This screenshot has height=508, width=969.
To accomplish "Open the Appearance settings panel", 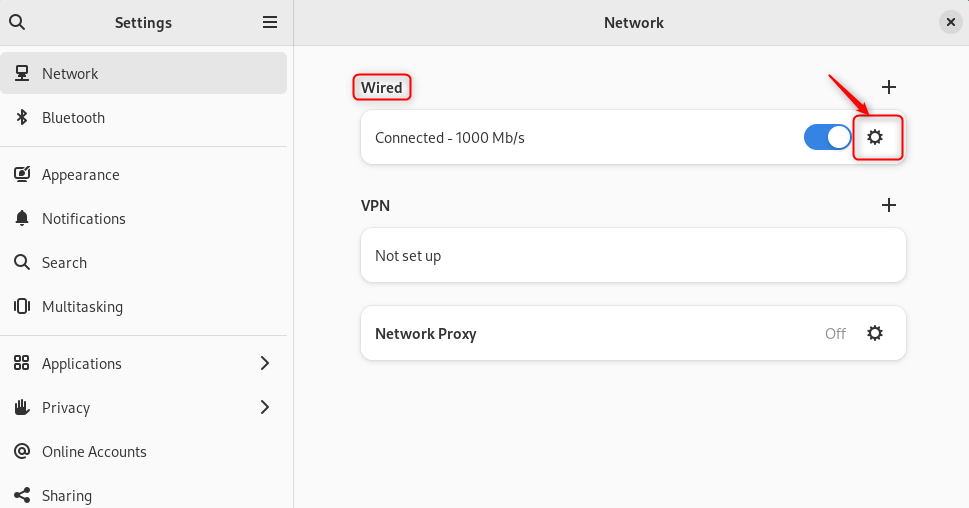I will point(143,174).
